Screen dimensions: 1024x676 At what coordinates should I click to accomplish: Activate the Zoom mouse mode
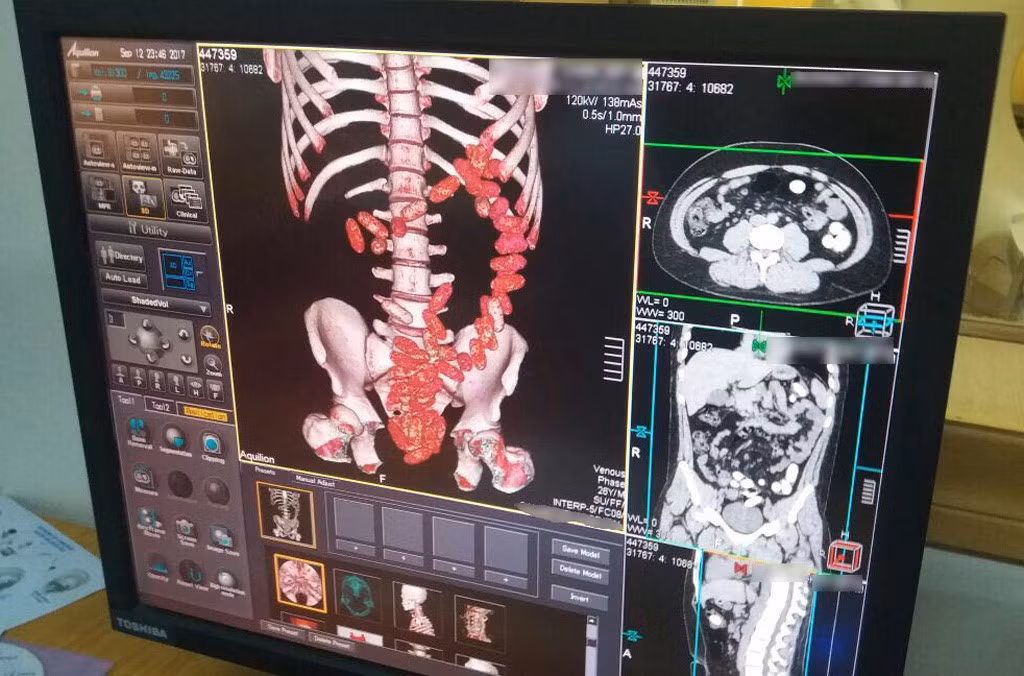pos(213,366)
